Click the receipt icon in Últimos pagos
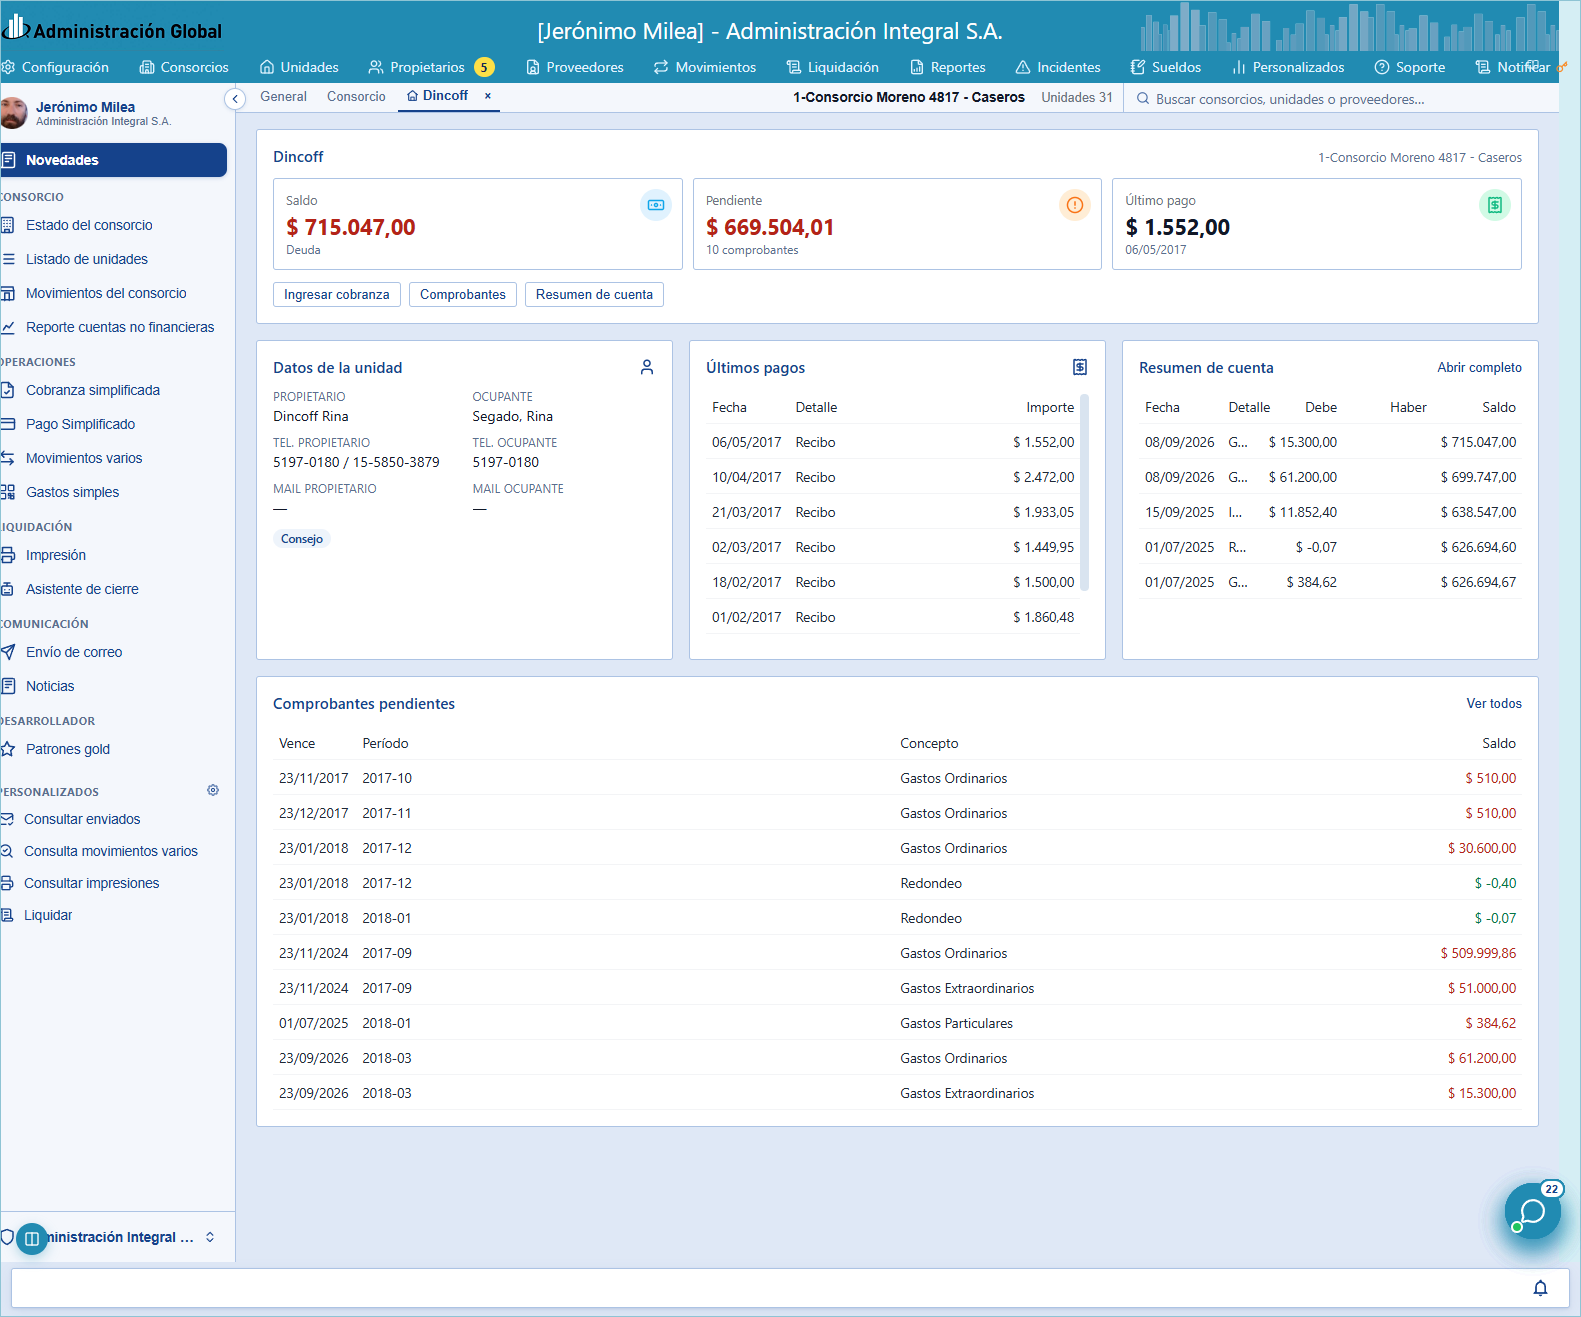Screen dimensions: 1581x1317 [x=1080, y=367]
